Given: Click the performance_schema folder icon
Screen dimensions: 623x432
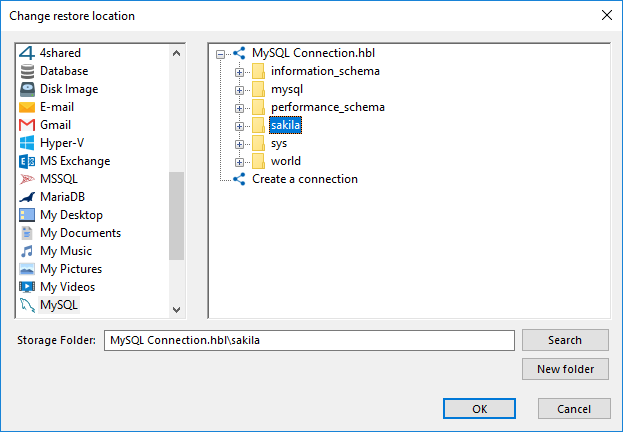Looking at the screenshot, I should (259, 107).
